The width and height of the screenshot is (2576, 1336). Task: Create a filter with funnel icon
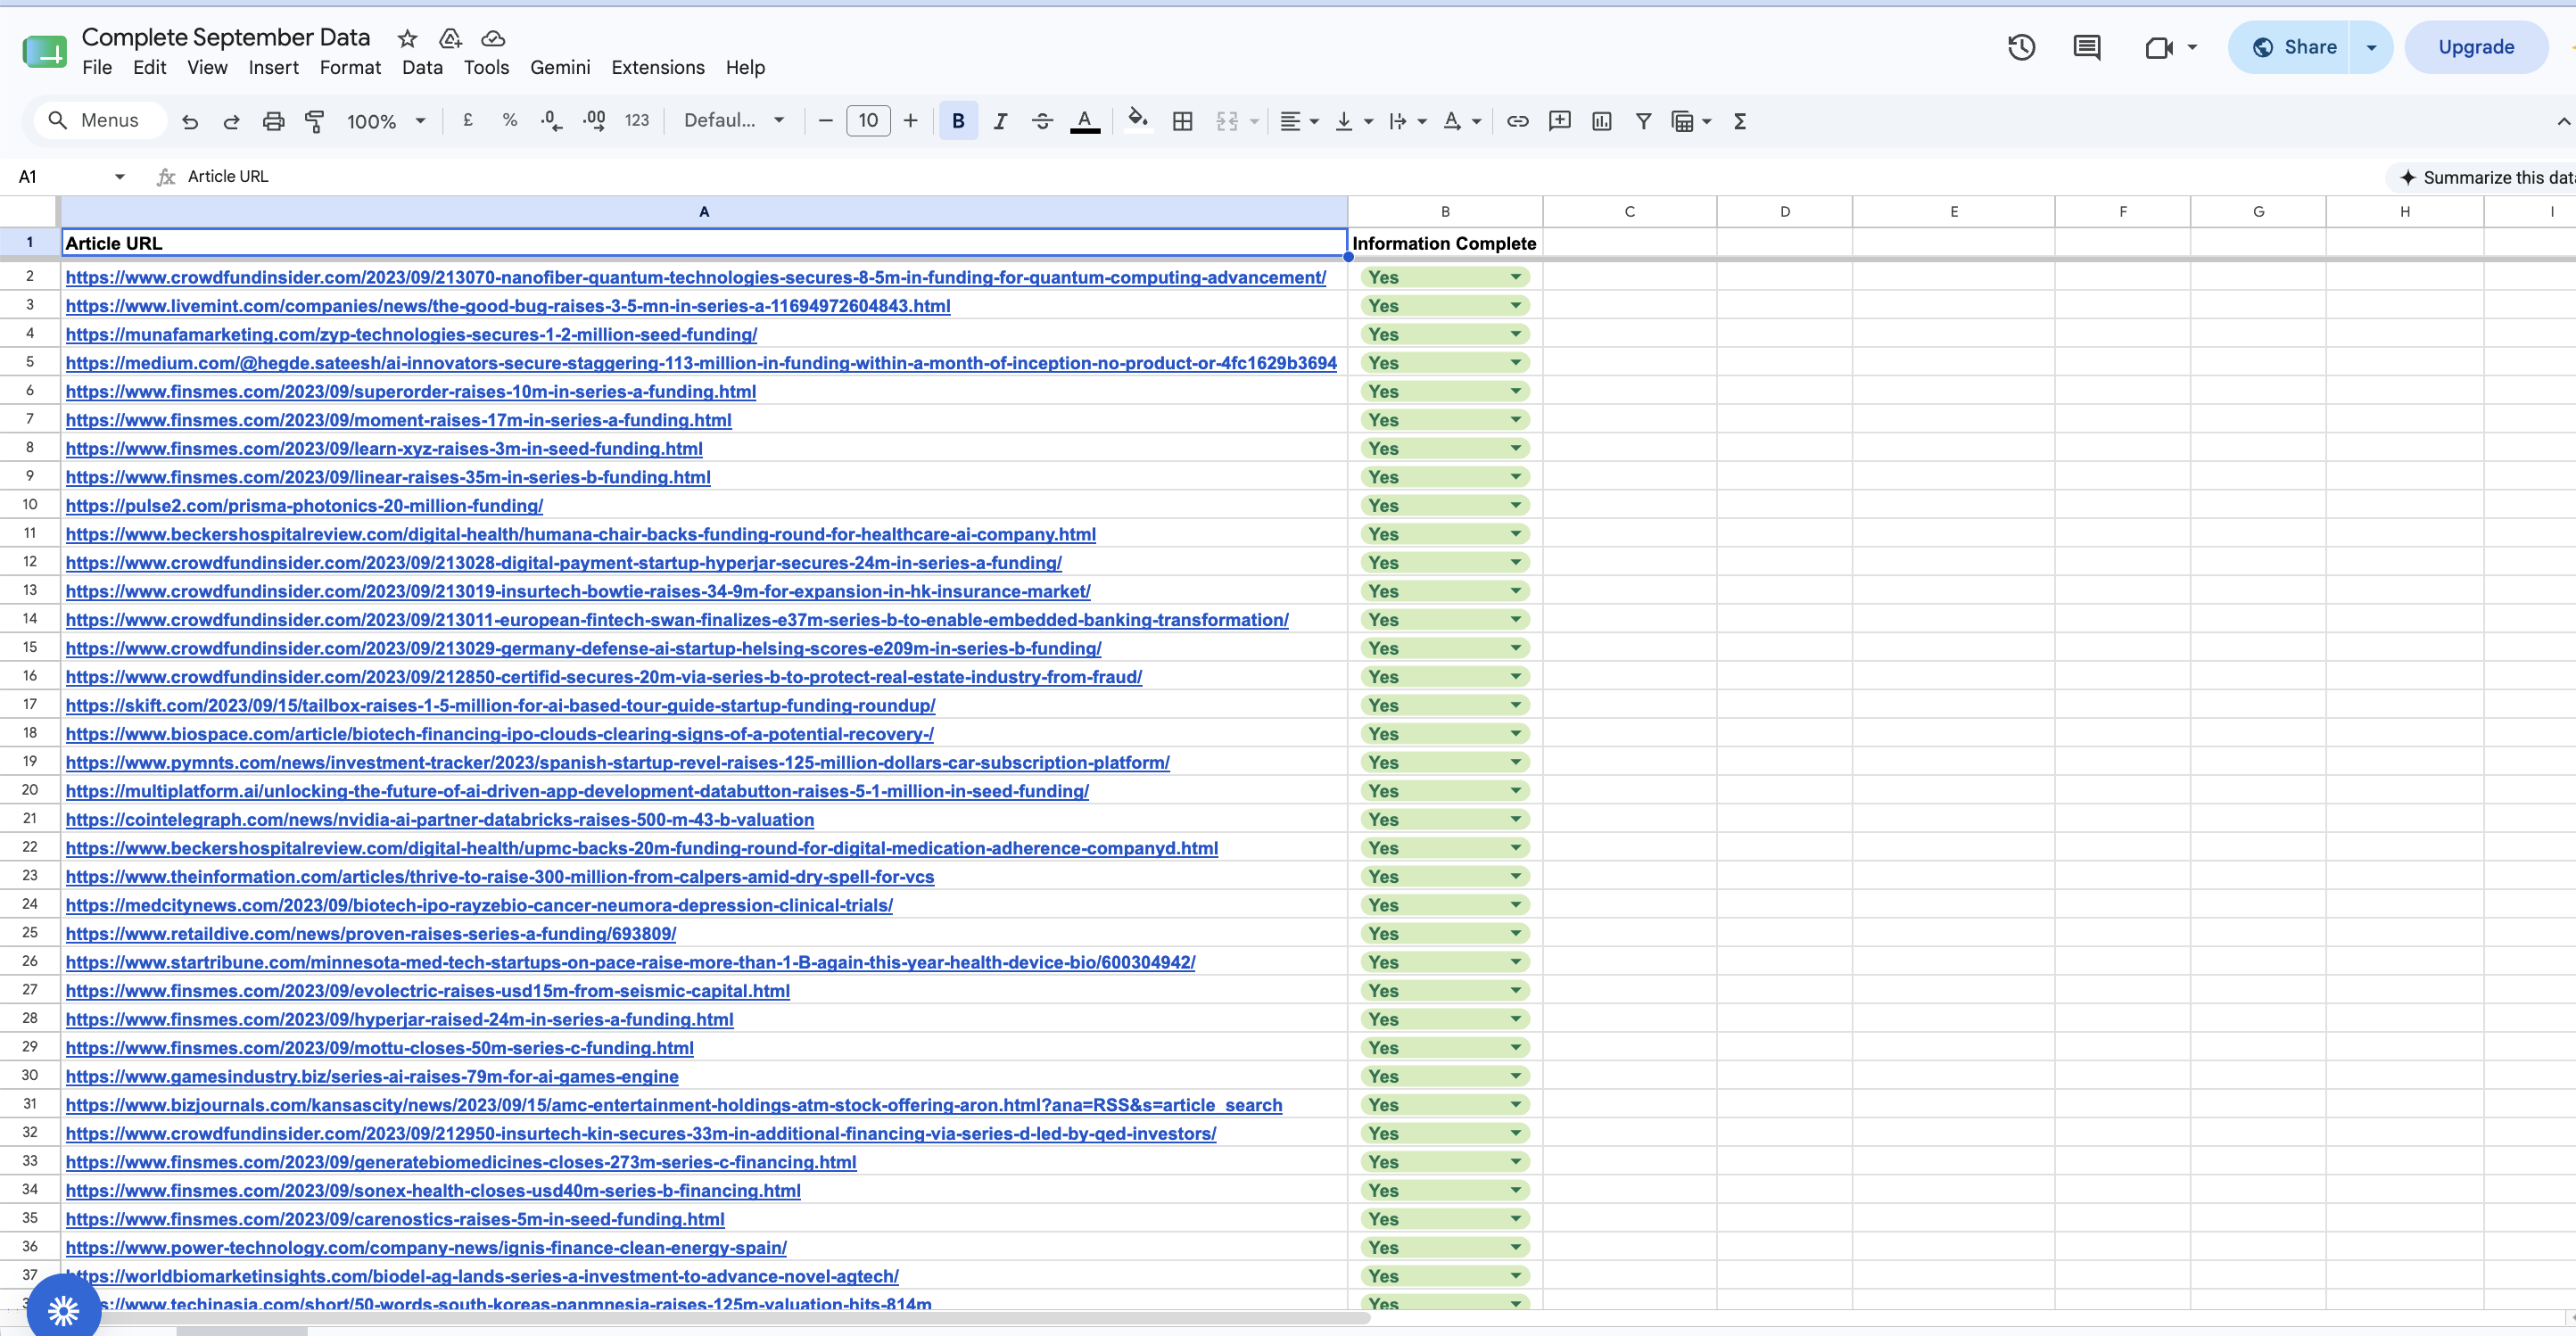[1643, 121]
